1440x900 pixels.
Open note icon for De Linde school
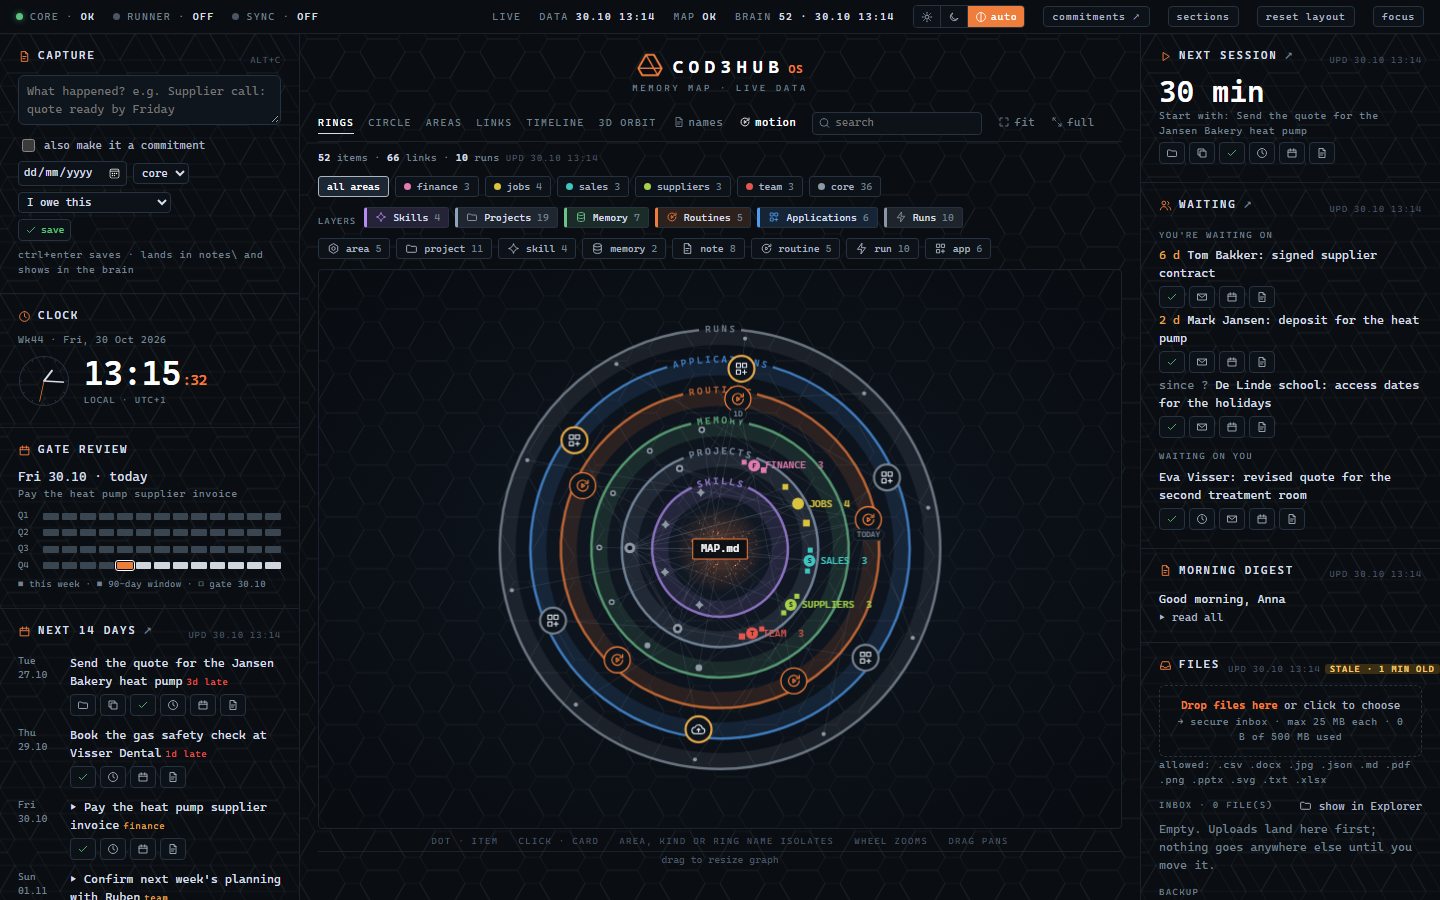pyautogui.click(x=1262, y=427)
